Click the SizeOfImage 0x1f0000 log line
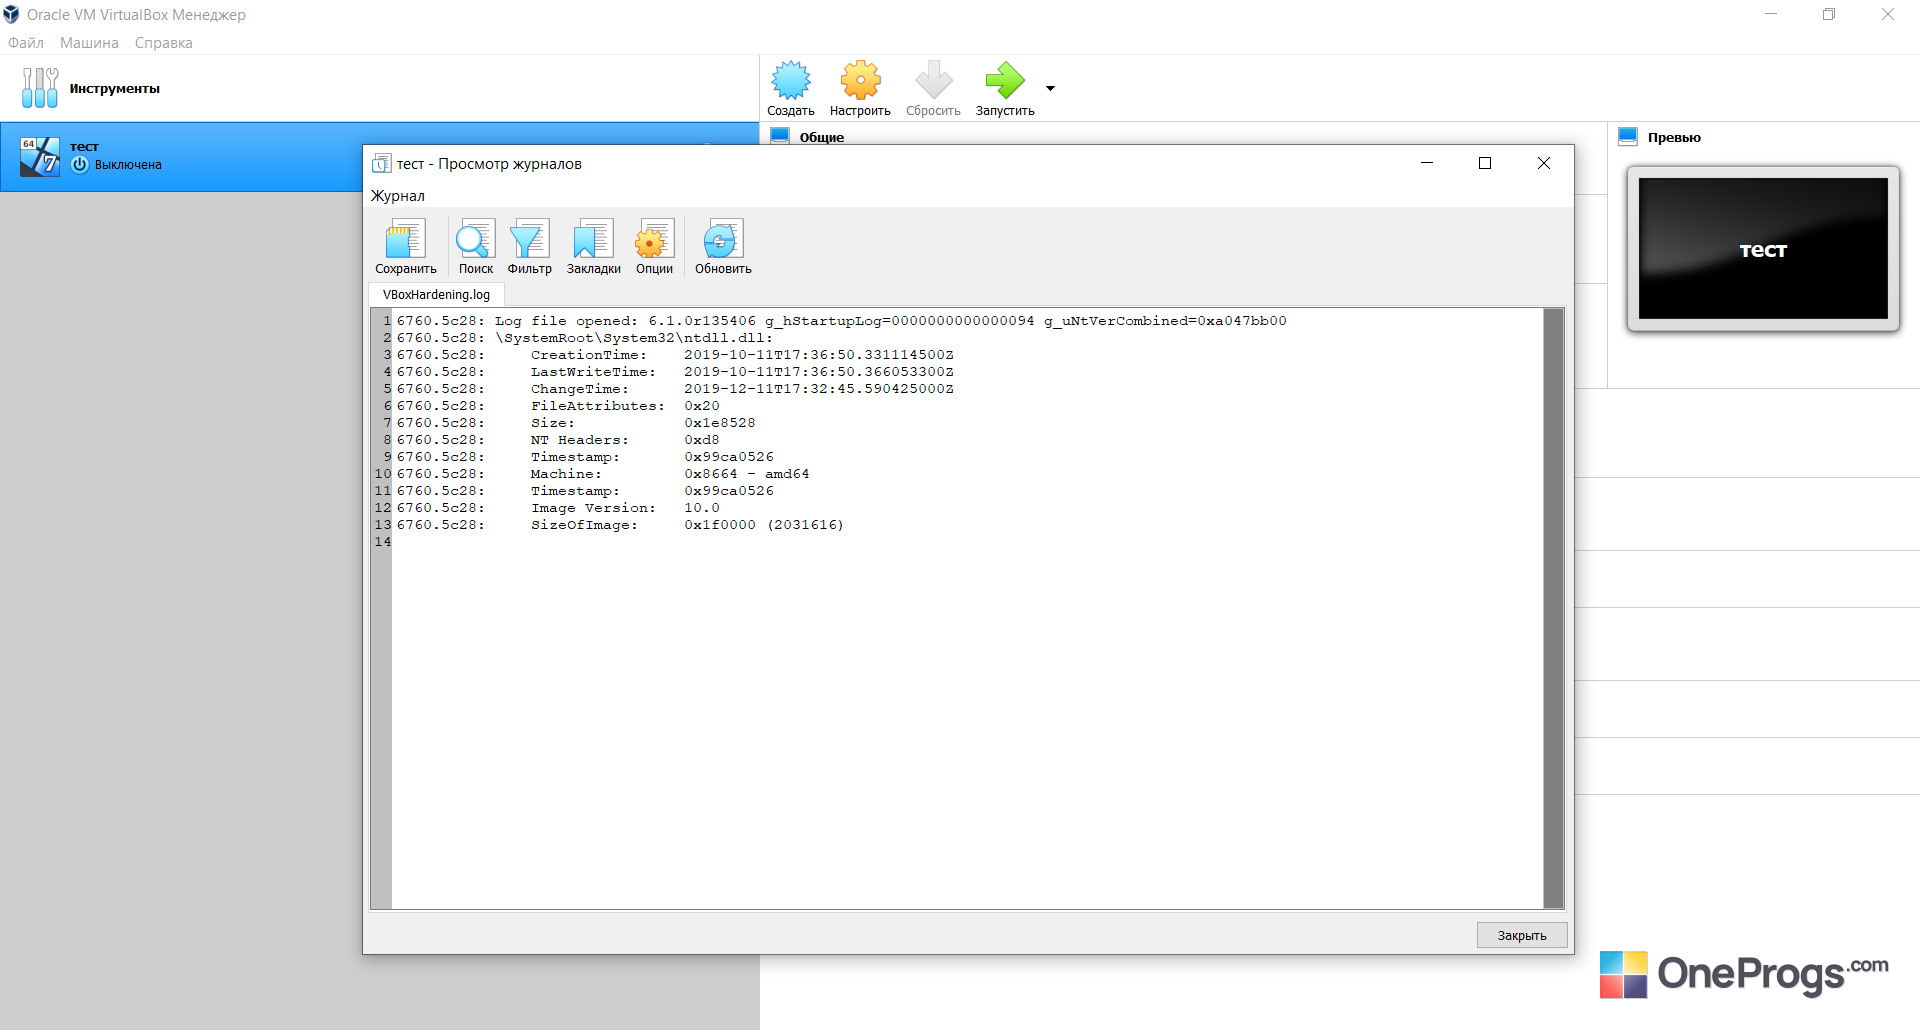The height and width of the screenshot is (1030, 1920). 620,525
